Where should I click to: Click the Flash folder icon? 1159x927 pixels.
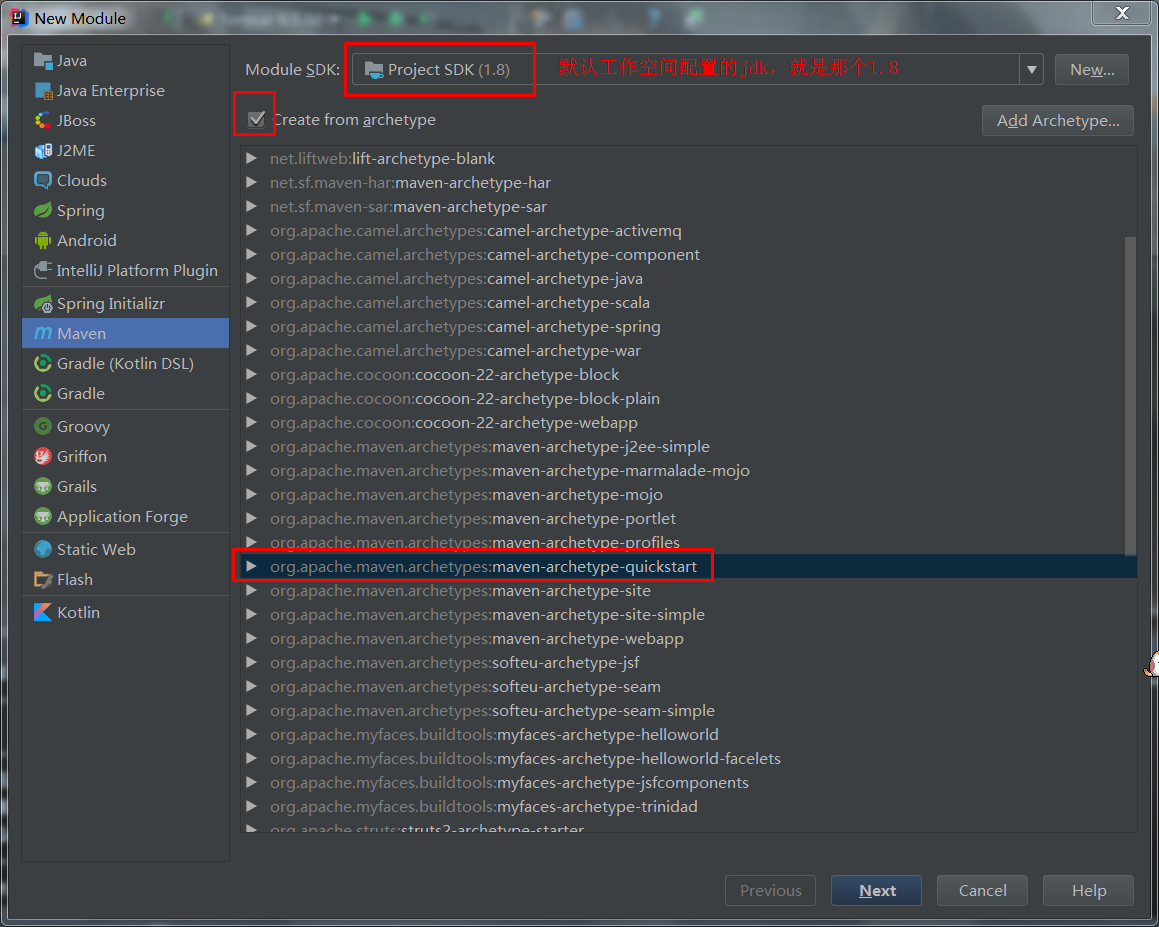pyautogui.click(x=43, y=580)
